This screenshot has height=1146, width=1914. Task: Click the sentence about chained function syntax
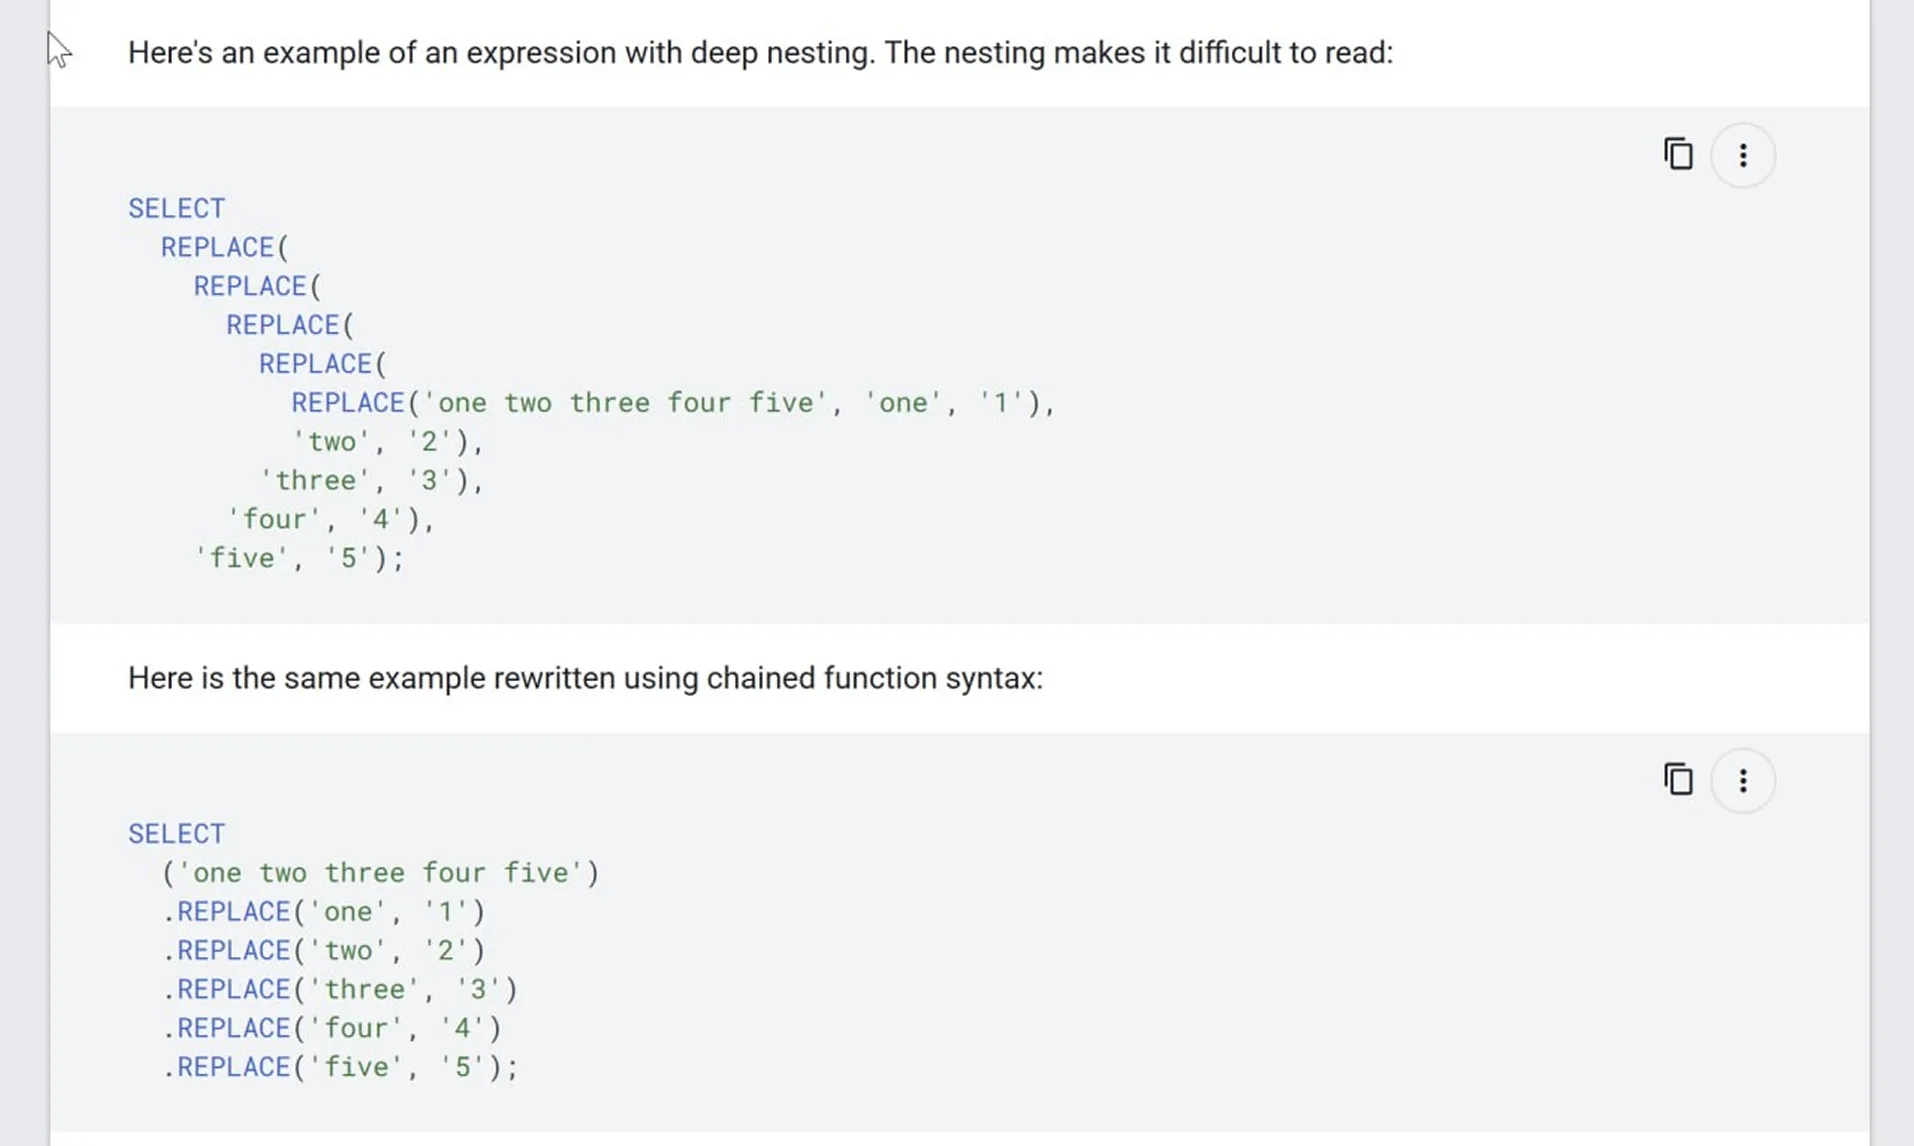[585, 678]
